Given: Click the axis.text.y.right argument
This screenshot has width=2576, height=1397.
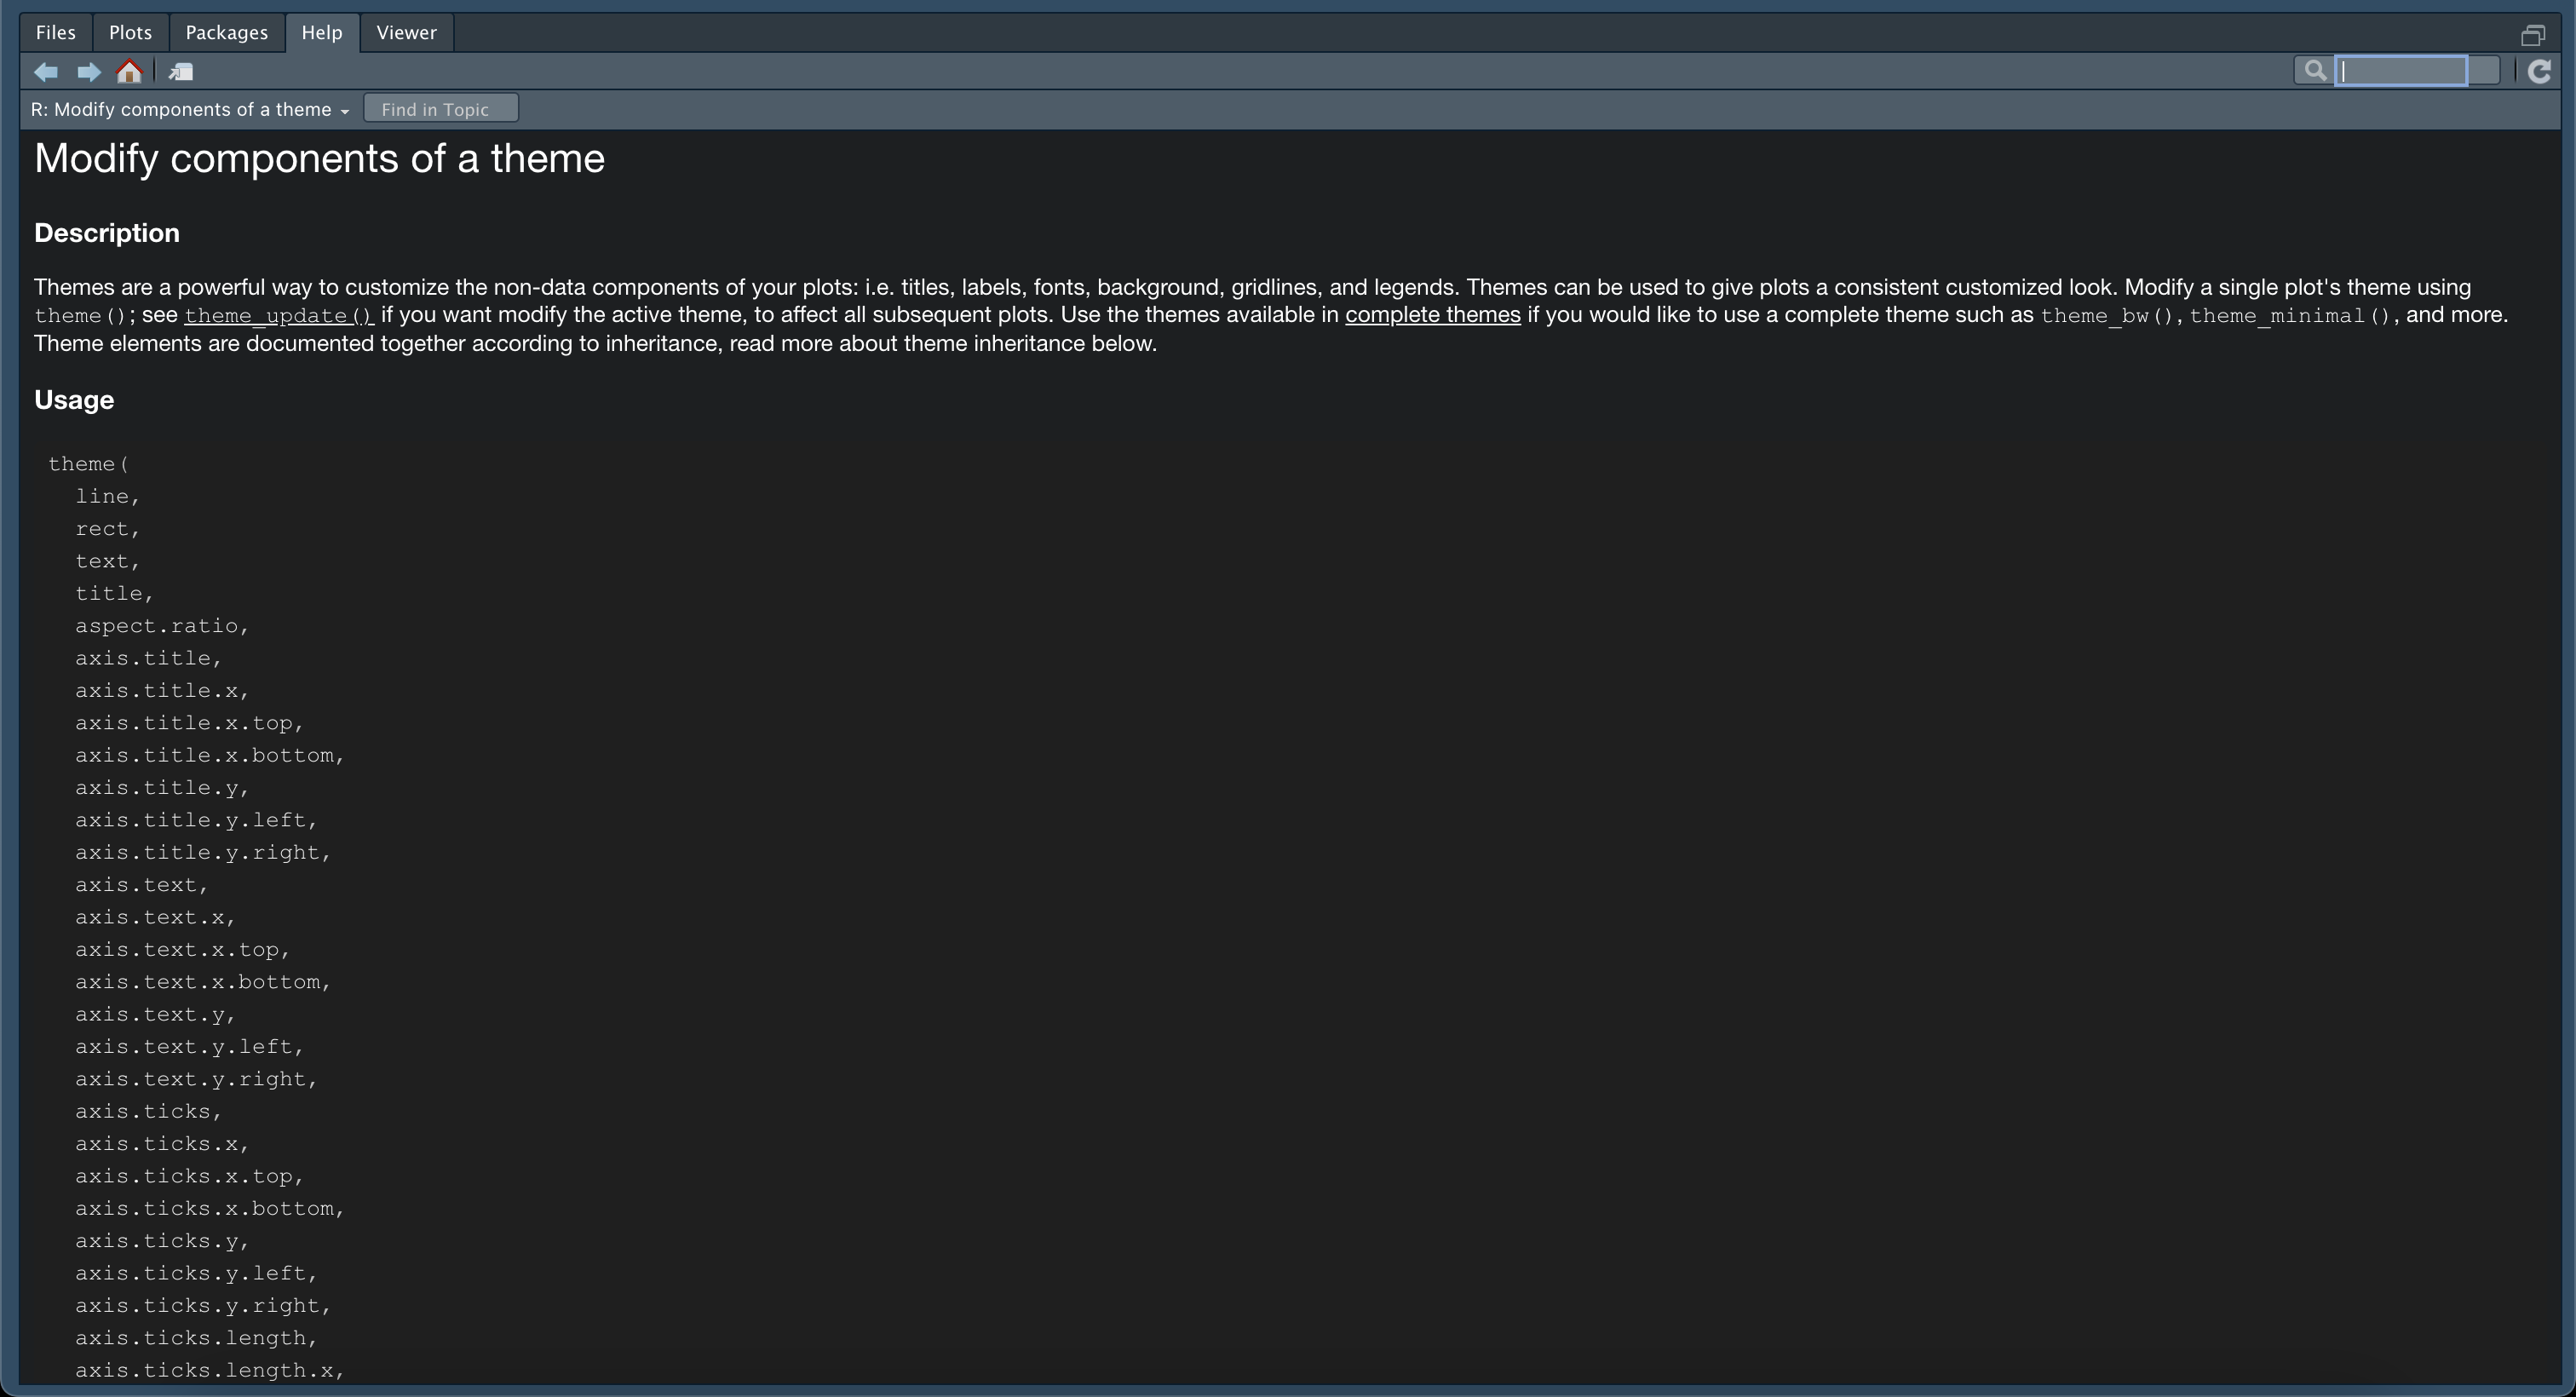Looking at the screenshot, I should (196, 1079).
